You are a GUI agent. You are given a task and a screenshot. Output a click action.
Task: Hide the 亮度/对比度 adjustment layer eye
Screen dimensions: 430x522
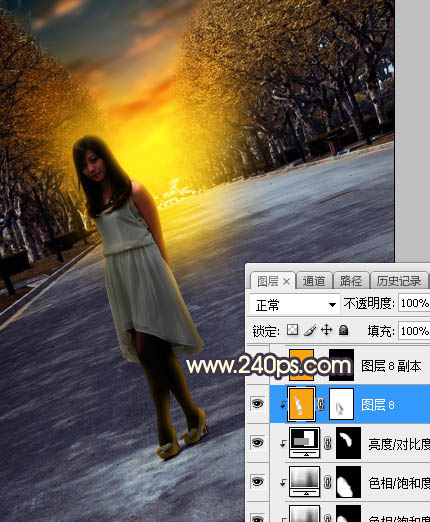tap(257, 442)
